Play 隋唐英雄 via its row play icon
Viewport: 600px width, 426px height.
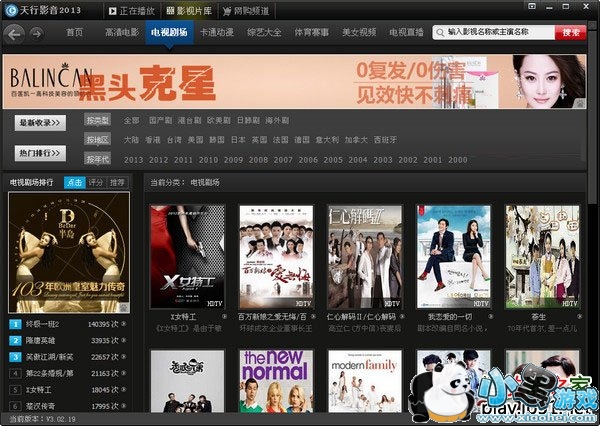tap(124, 340)
